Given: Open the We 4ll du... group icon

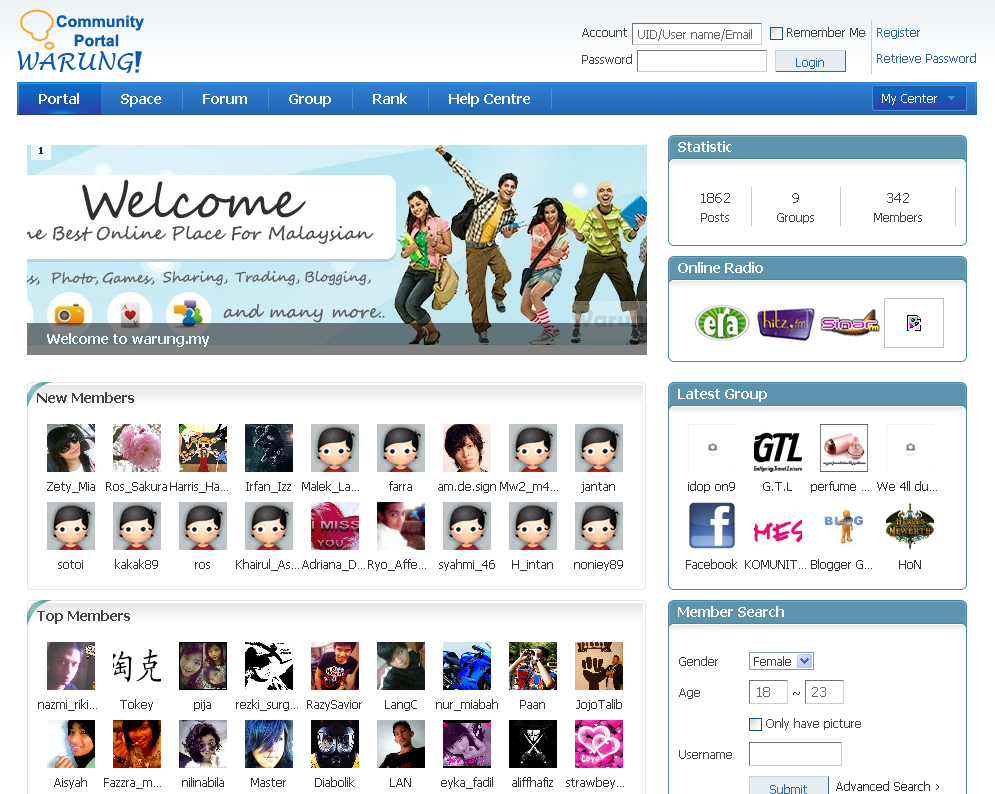Looking at the screenshot, I should point(909,448).
